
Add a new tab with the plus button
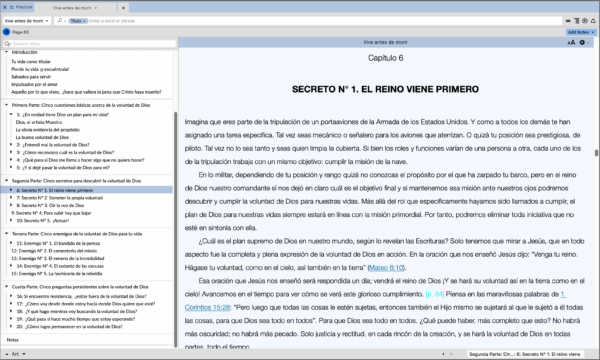tap(123, 8)
